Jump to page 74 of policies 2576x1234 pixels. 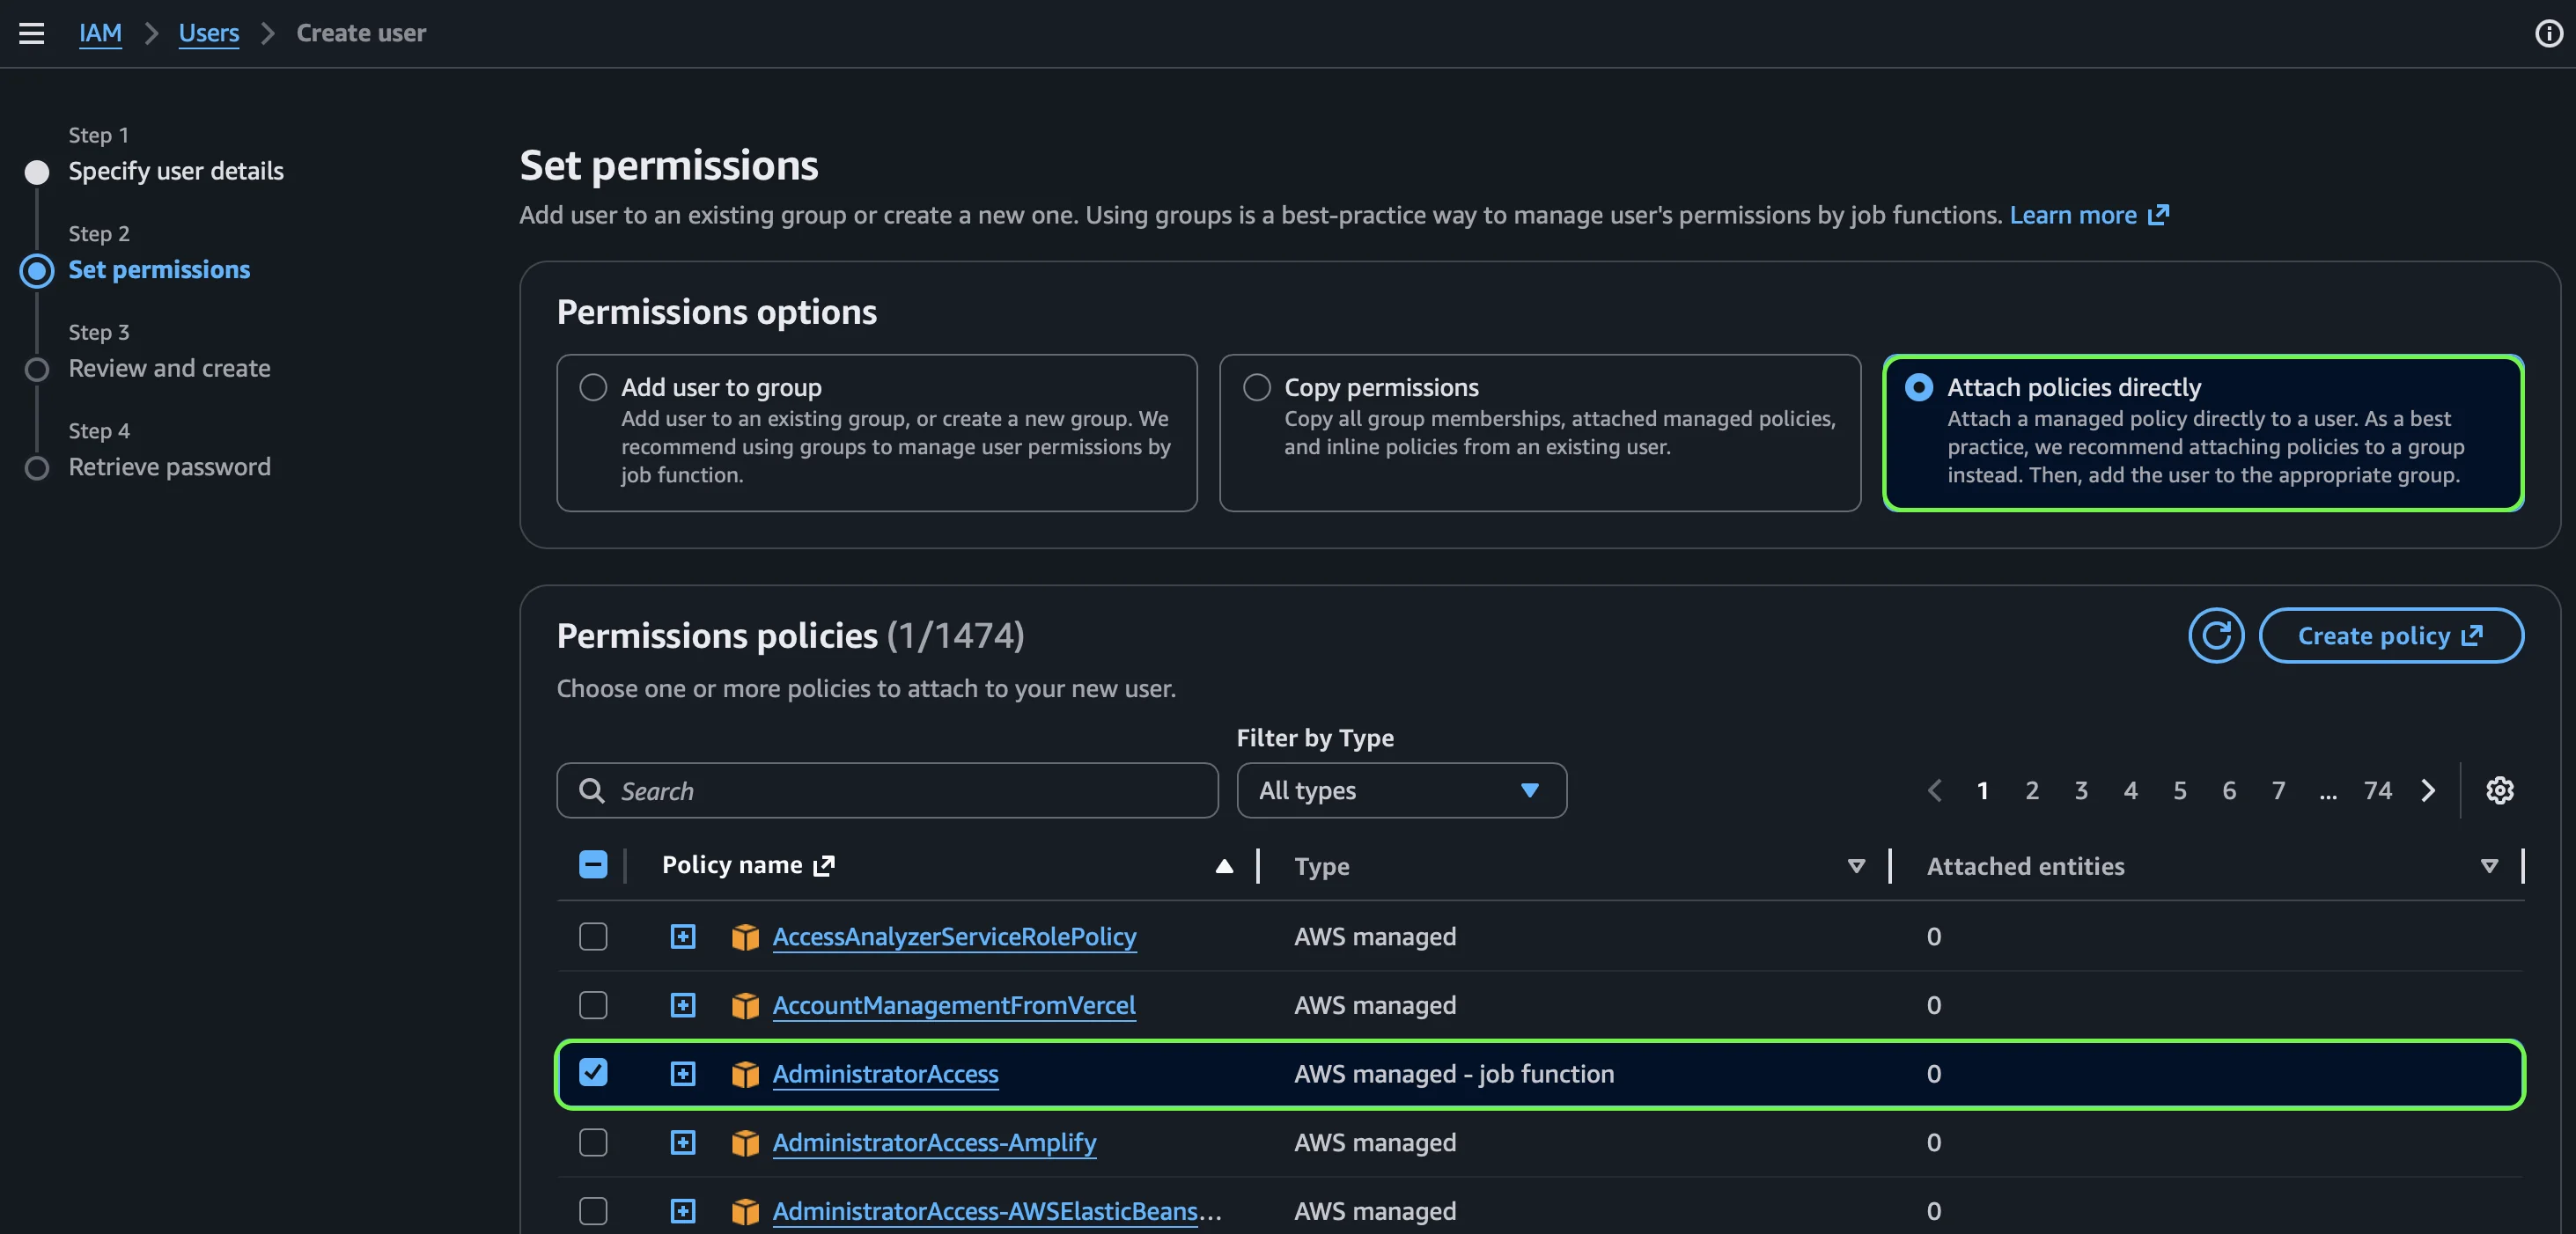coord(2378,790)
